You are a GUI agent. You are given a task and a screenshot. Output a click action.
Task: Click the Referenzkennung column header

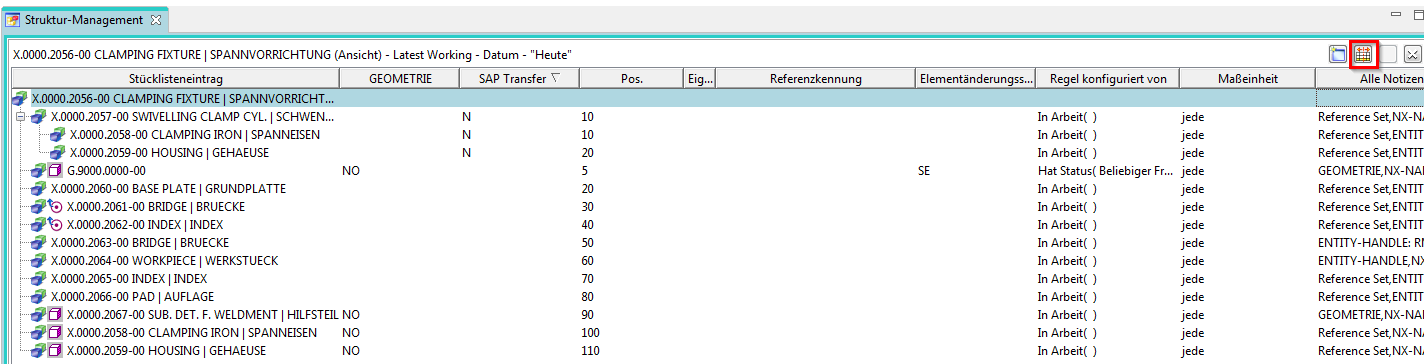815,79
